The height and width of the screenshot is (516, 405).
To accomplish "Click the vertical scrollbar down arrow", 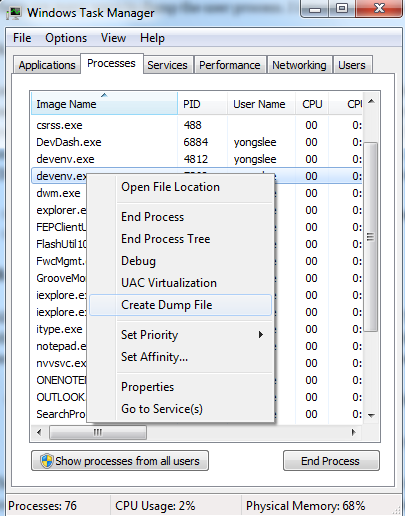I will 371,415.
